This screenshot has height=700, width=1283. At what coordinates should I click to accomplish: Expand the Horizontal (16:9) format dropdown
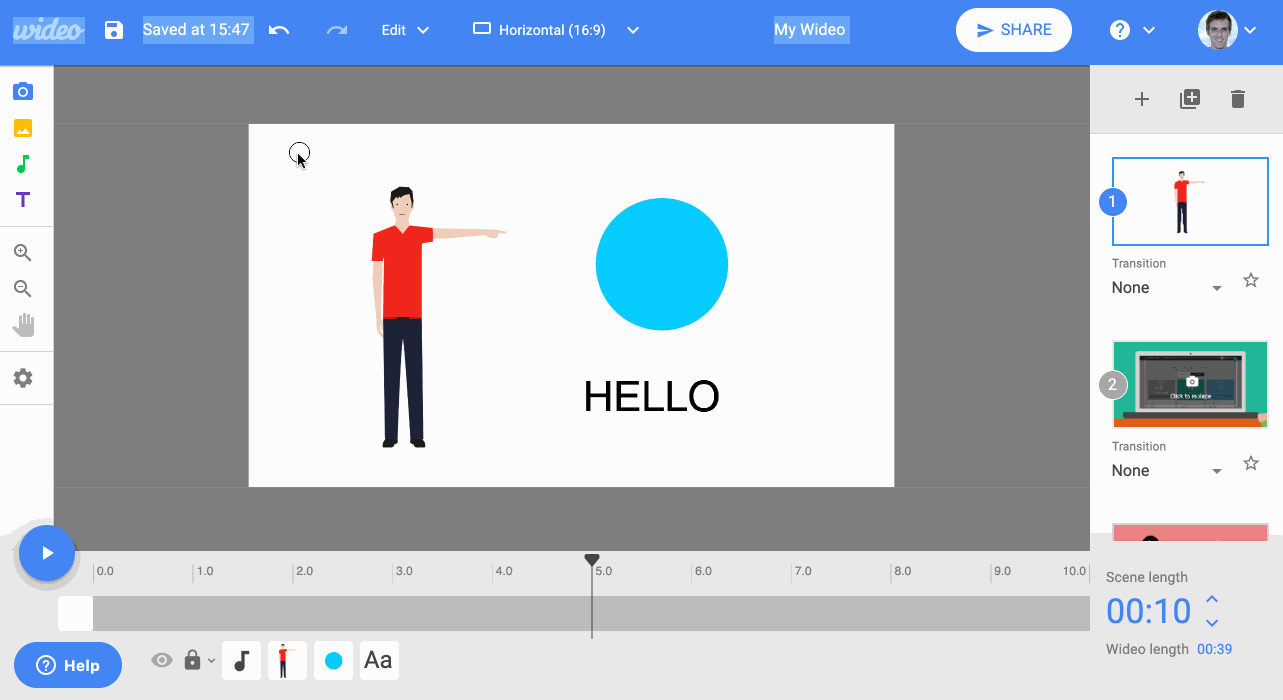pos(555,30)
